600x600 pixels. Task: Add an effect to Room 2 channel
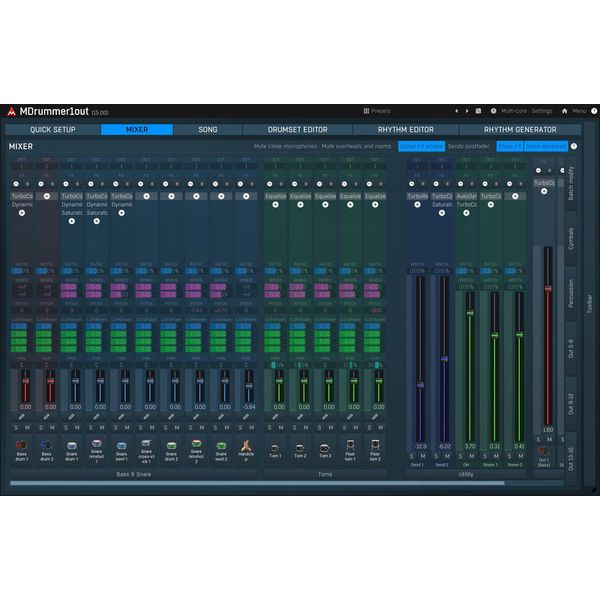tap(515, 196)
